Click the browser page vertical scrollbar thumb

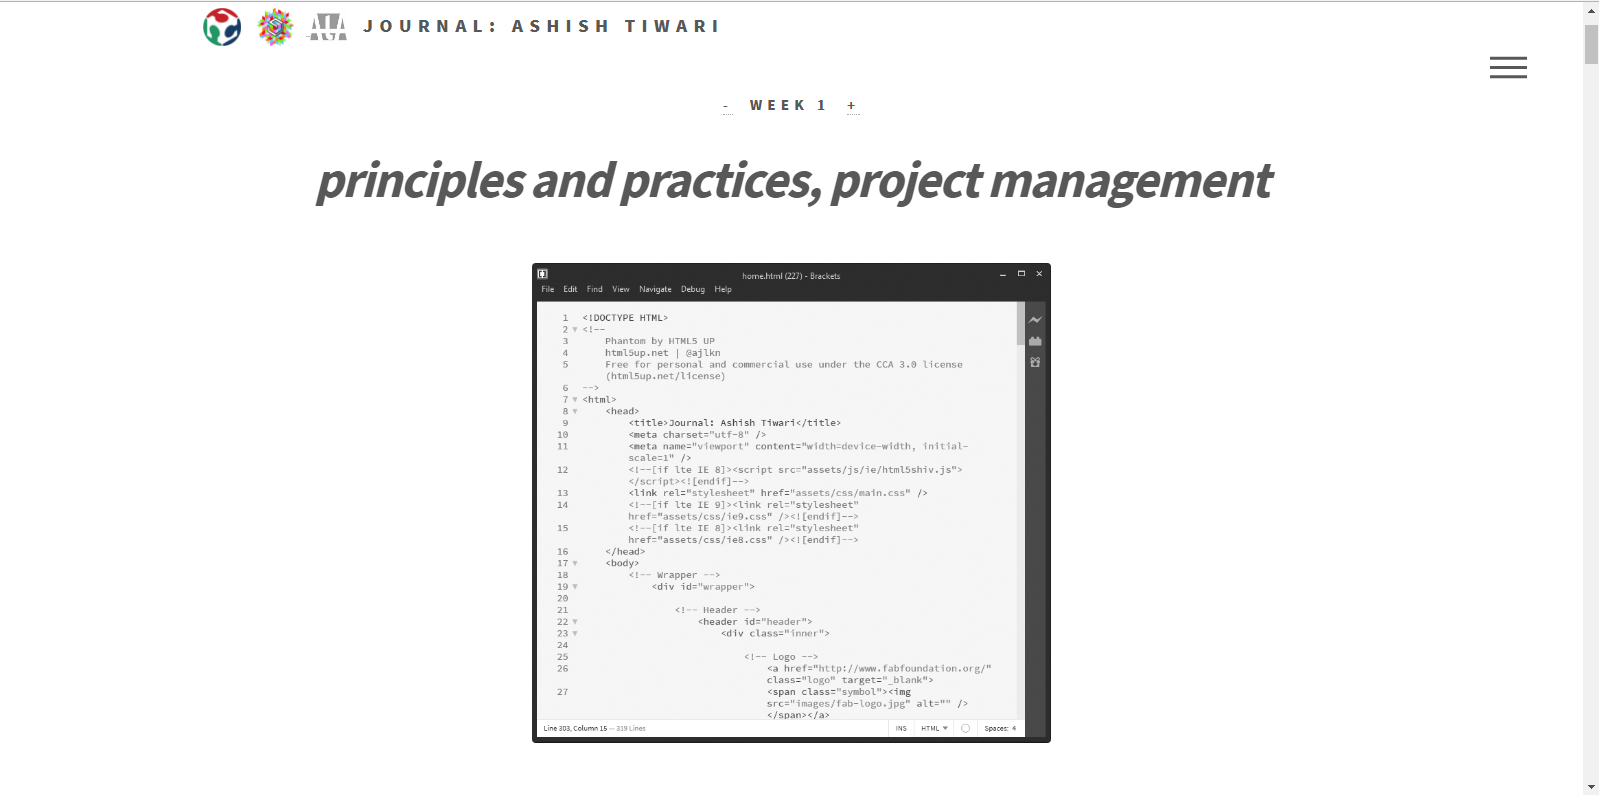coord(1591,44)
